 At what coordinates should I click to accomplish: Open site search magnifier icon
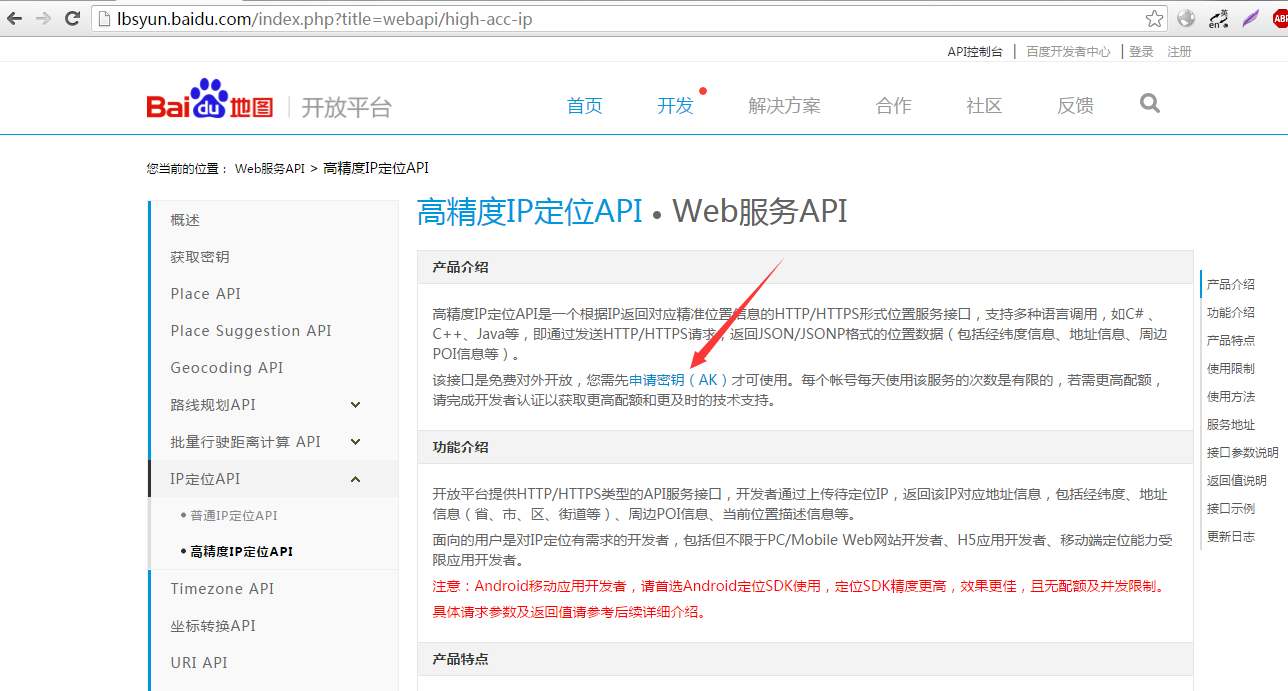(1150, 103)
